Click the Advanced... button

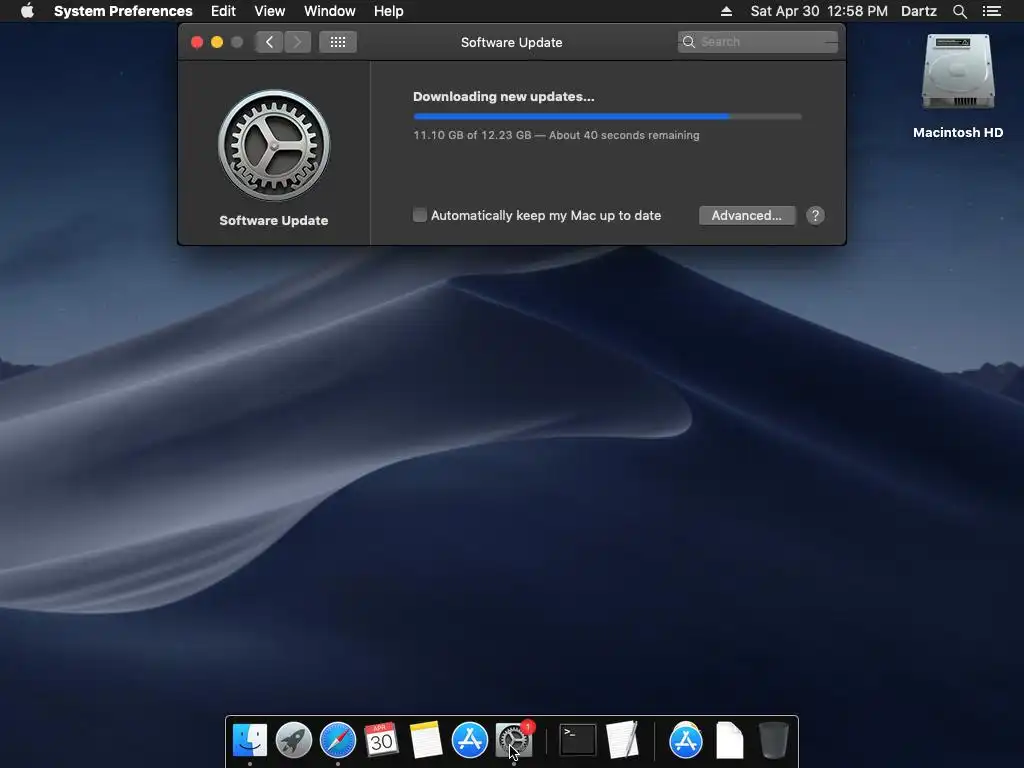coord(747,216)
